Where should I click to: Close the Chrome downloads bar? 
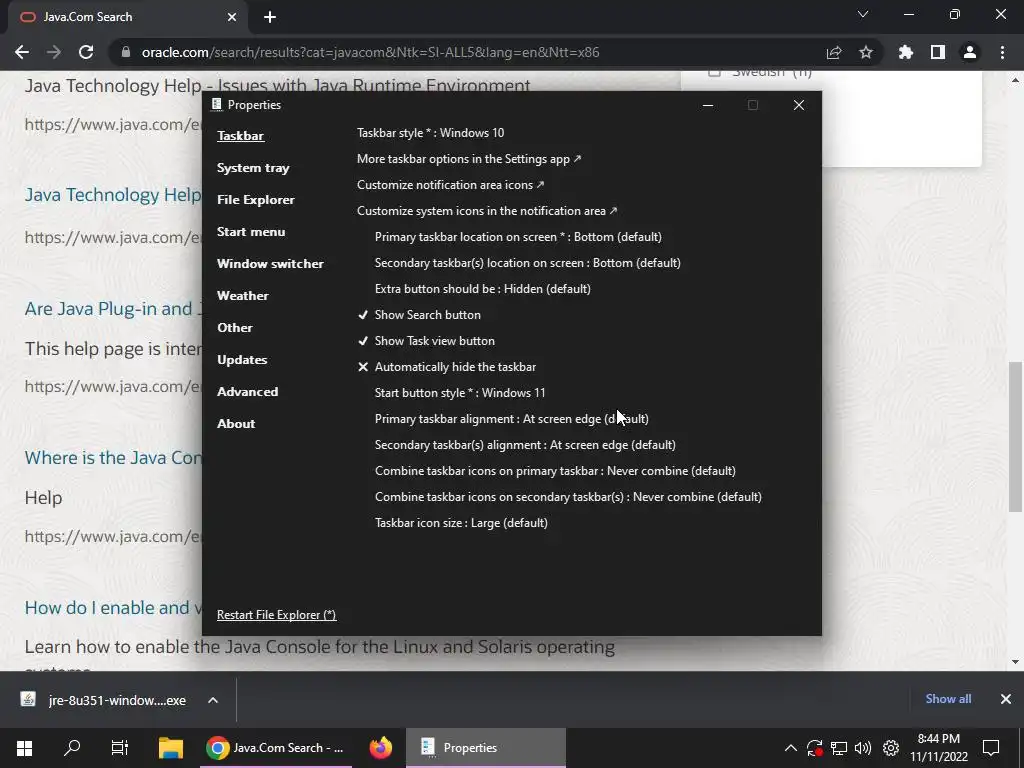tap(1006, 699)
